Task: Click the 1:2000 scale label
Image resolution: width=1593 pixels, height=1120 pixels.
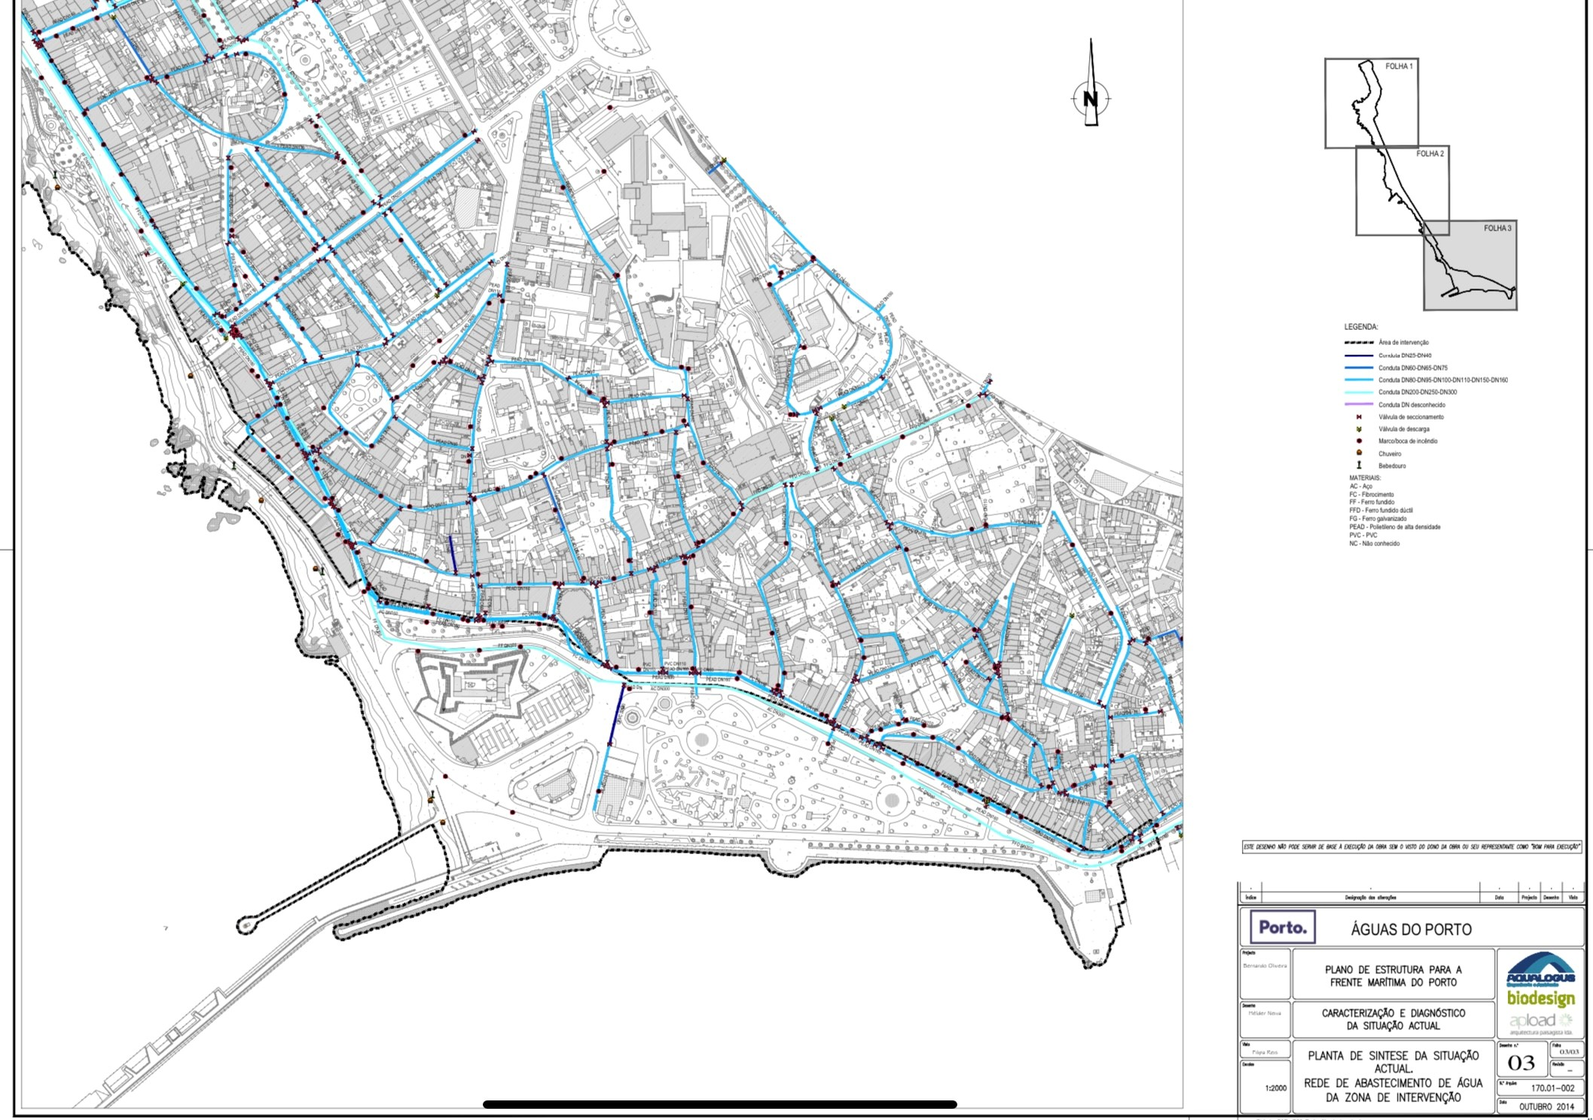Action: pos(1276,1088)
